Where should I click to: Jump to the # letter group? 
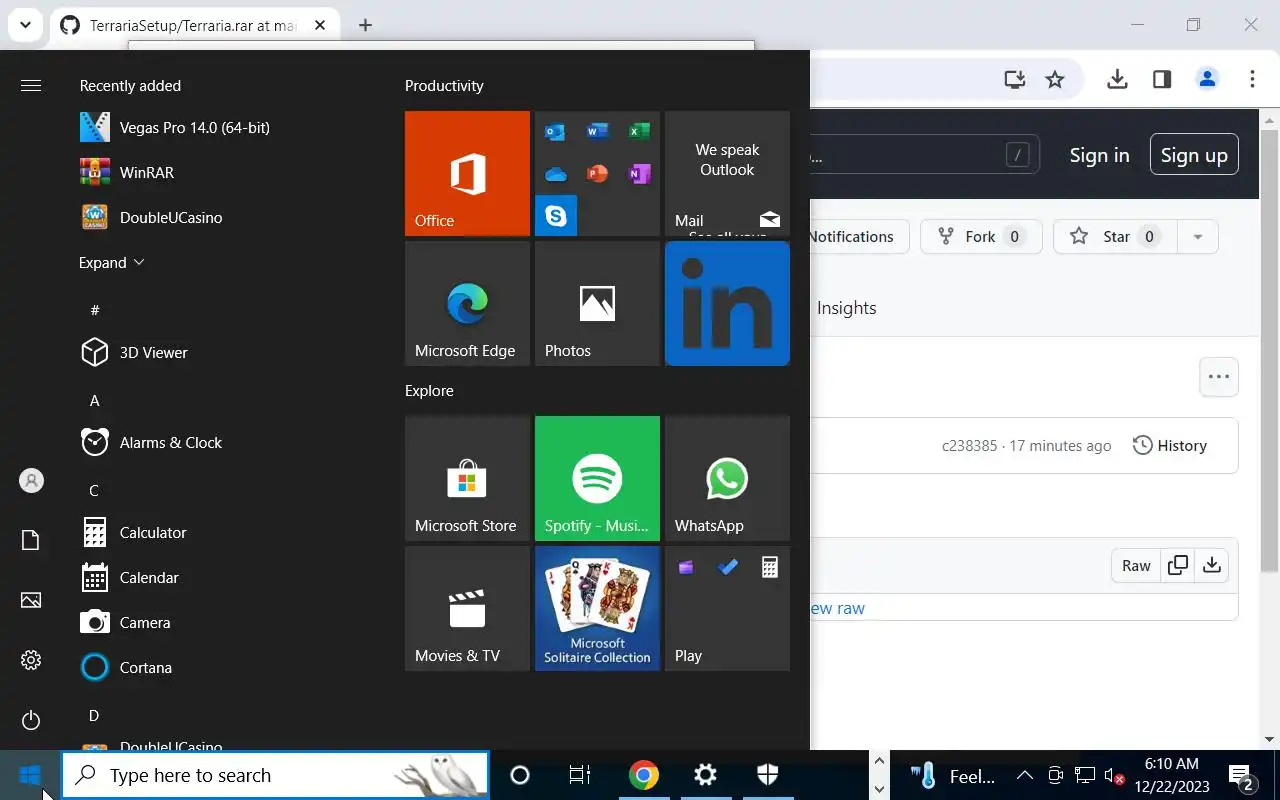coord(95,310)
